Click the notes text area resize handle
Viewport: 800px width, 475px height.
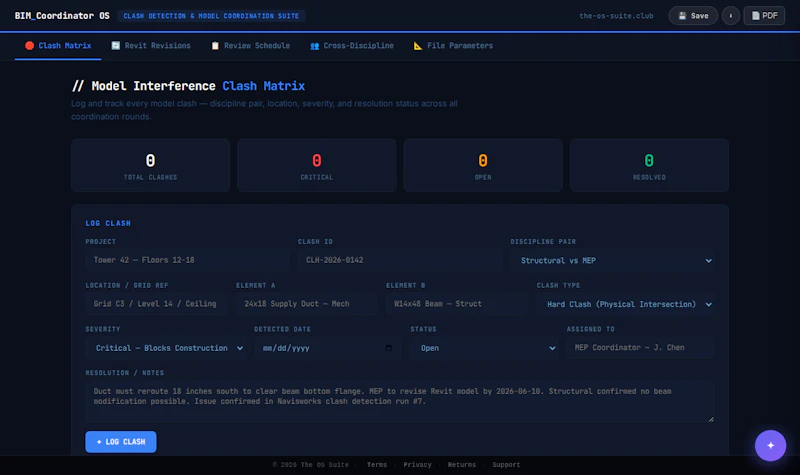tap(711, 419)
